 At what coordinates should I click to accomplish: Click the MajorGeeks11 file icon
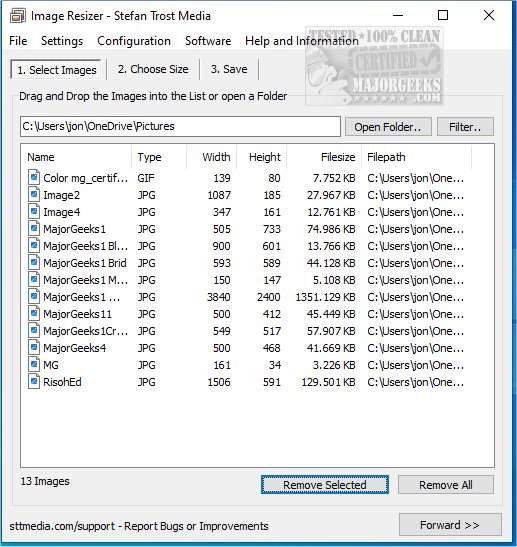[x=34, y=313]
